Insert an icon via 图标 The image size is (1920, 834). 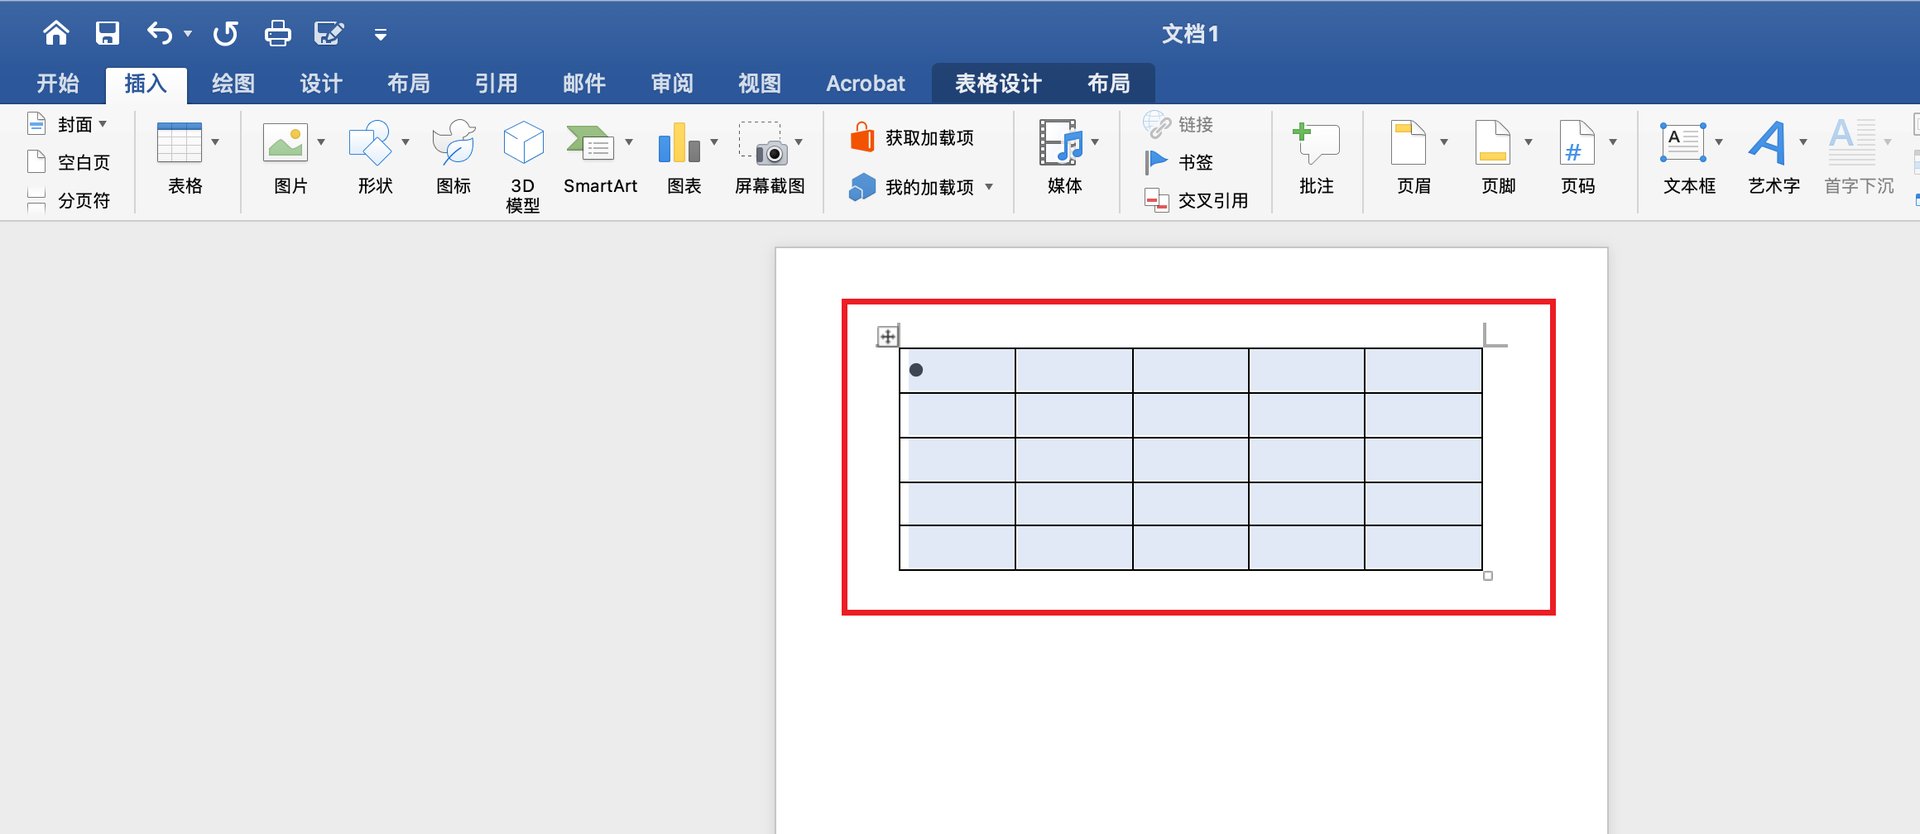coord(453,155)
